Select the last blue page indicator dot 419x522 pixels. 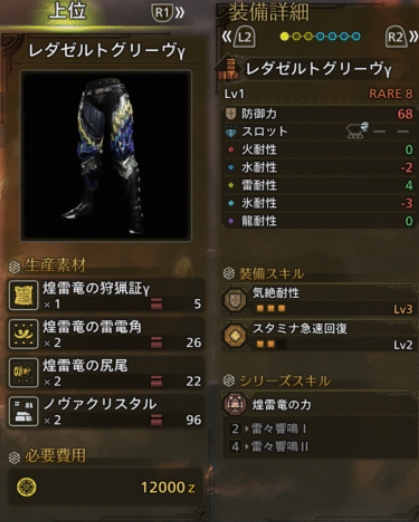coord(356,36)
